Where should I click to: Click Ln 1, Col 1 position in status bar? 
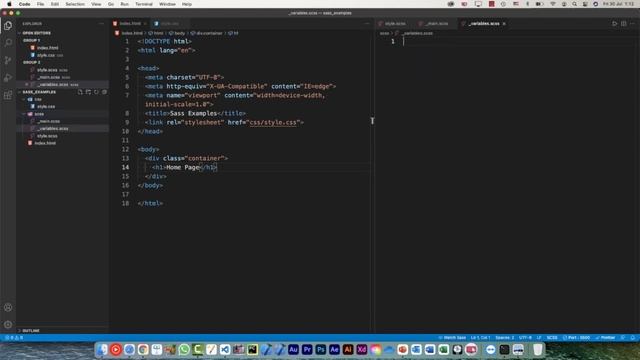[x=480, y=338]
